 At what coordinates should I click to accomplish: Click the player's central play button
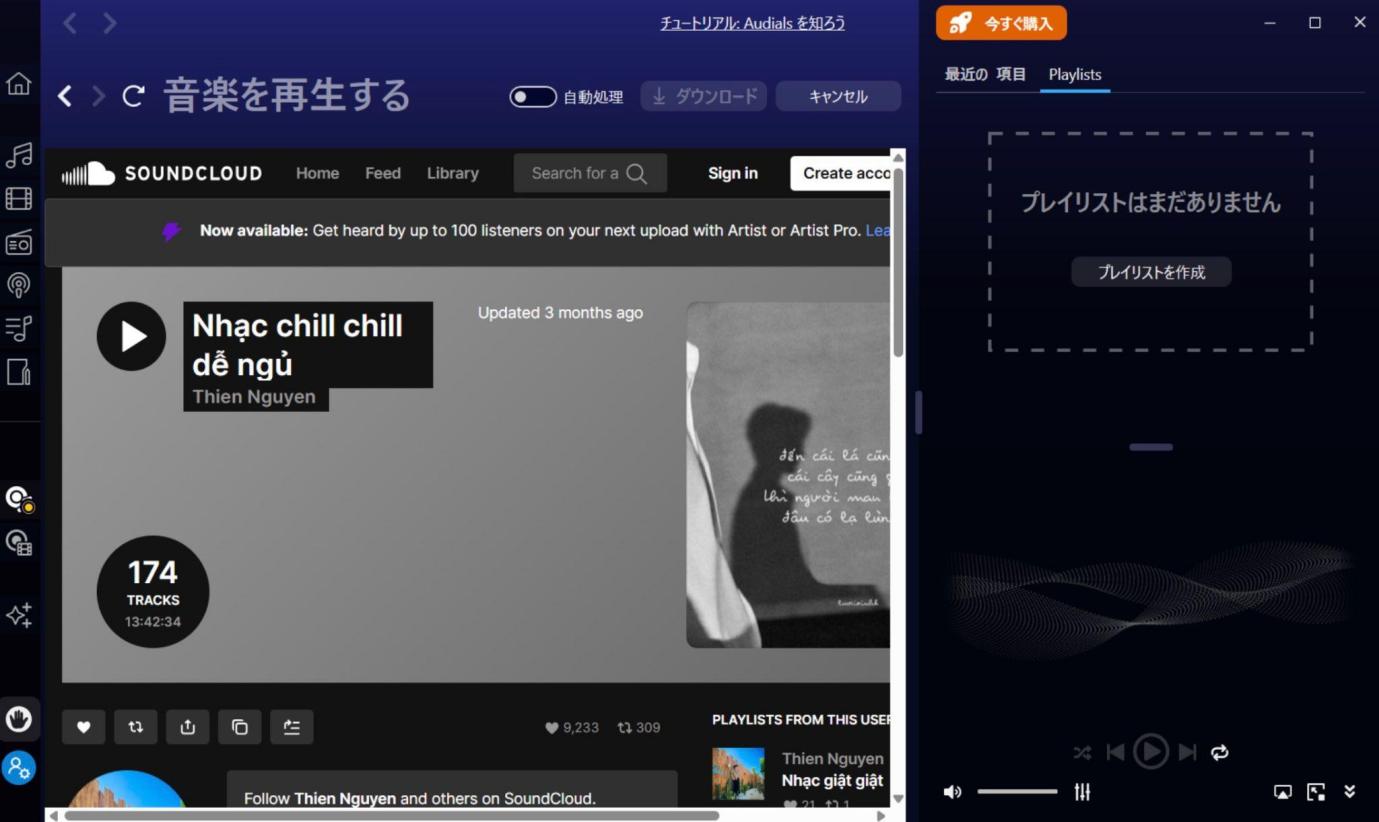(x=1151, y=751)
